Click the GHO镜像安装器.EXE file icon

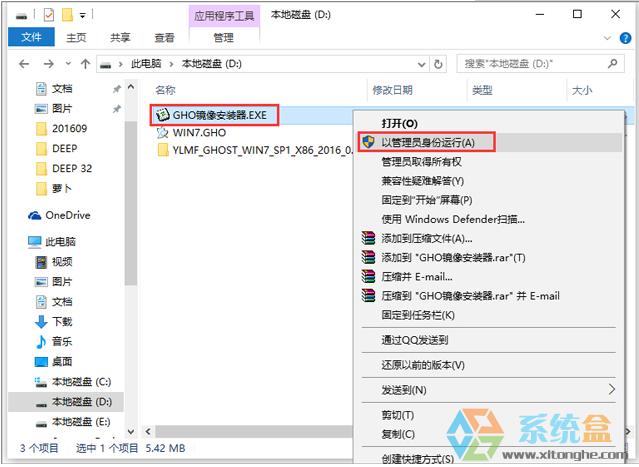(x=162, y=115)
